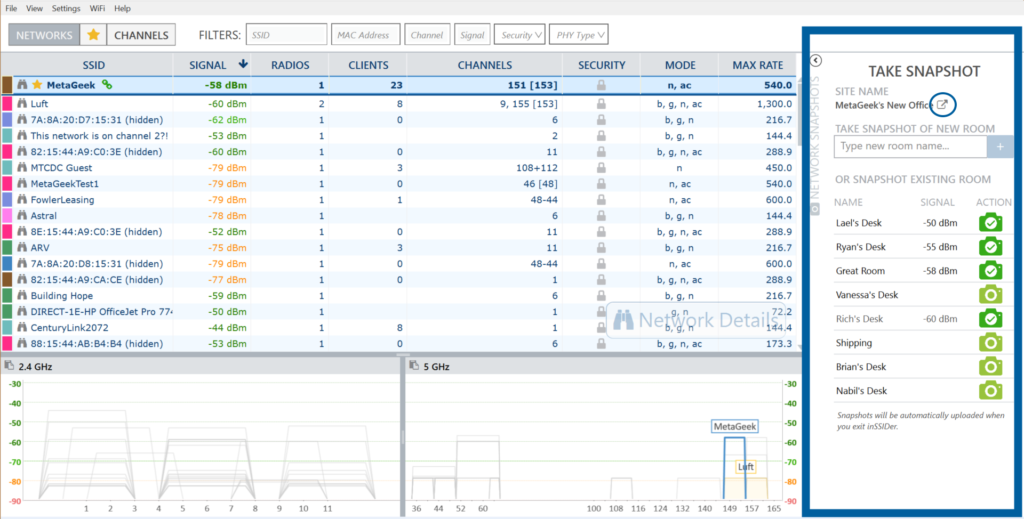Open the File menu
The image size is (1024, 519).
click(11, 8)
